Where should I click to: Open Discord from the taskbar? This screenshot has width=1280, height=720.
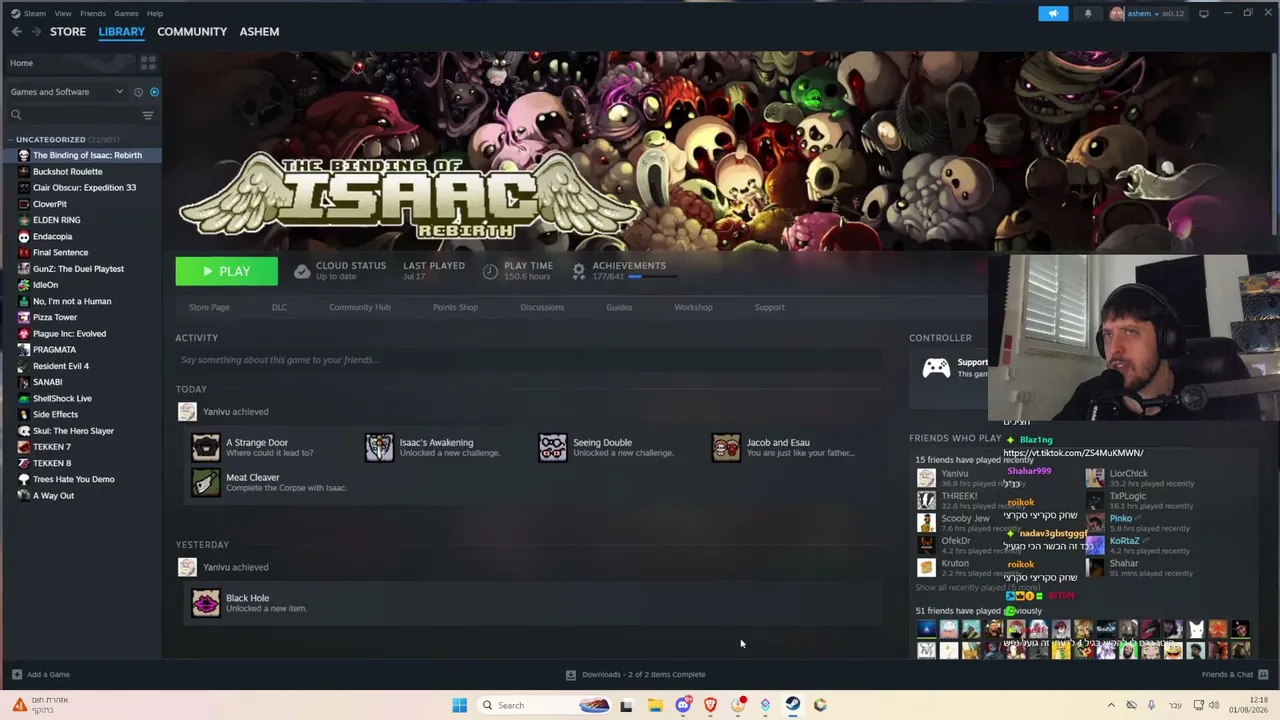pyautogui.click(x=683, y=705)
